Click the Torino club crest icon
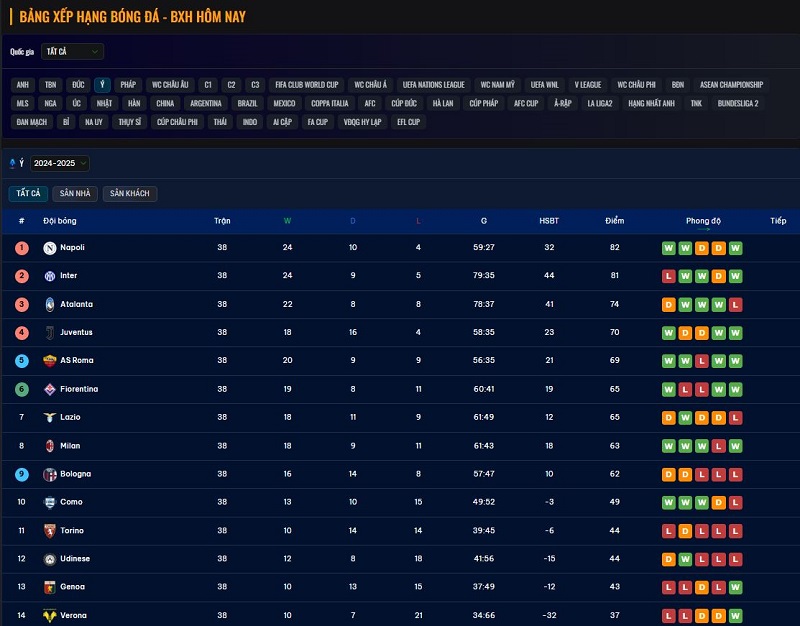The width and height of the screenshot is (800, 626). pyautogui.click(x=49, y=531)
